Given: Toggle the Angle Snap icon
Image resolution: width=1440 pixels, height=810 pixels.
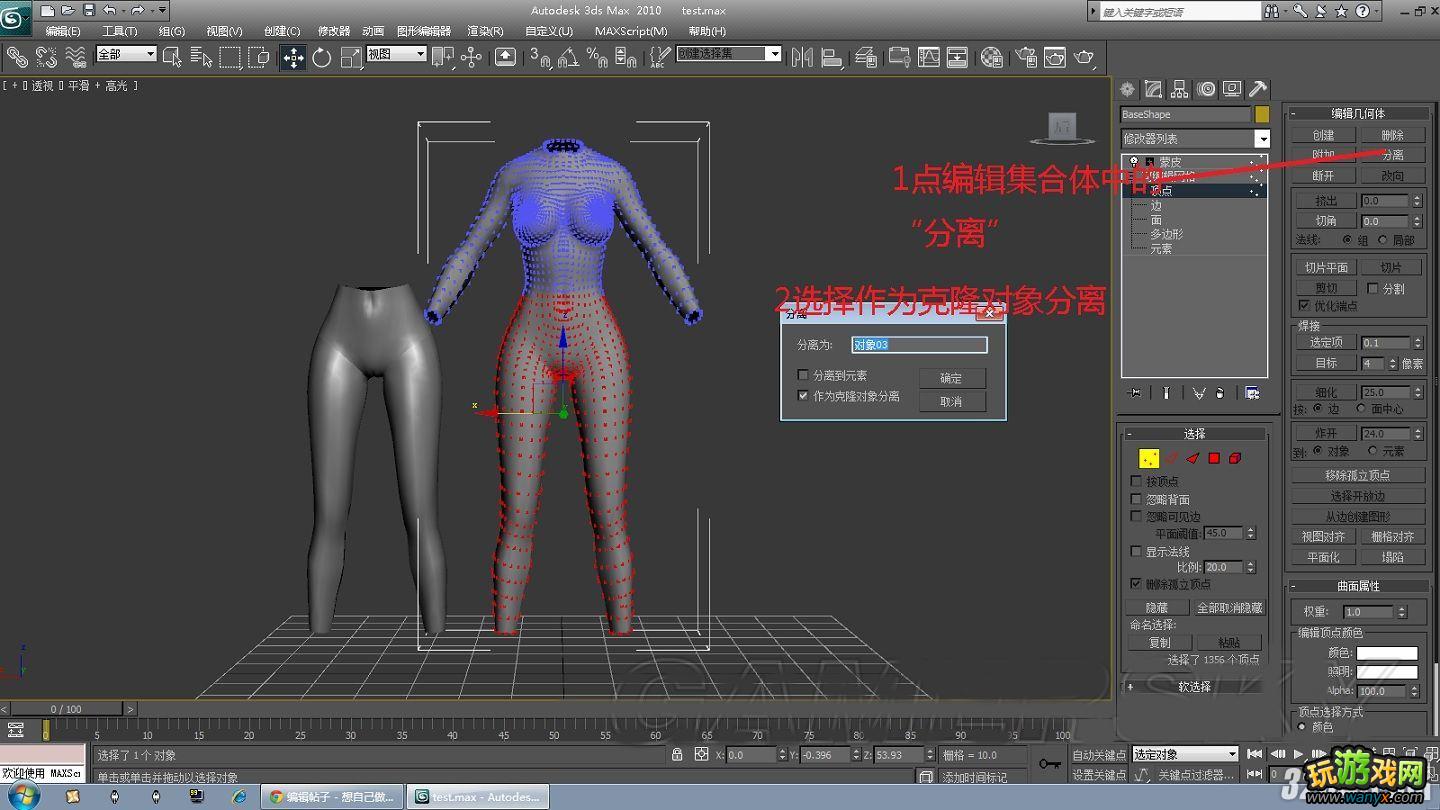Looking at the screenshot, I should 569,57.
